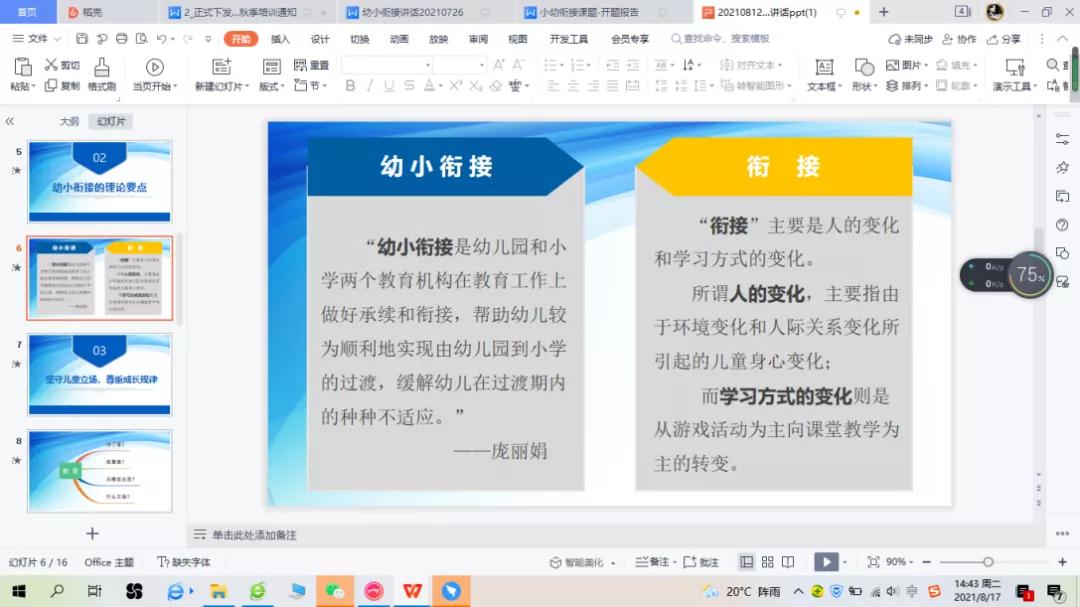Click the Collaborate (协作) button
This screenshot has height=607, width=1080.
point(959,39)
